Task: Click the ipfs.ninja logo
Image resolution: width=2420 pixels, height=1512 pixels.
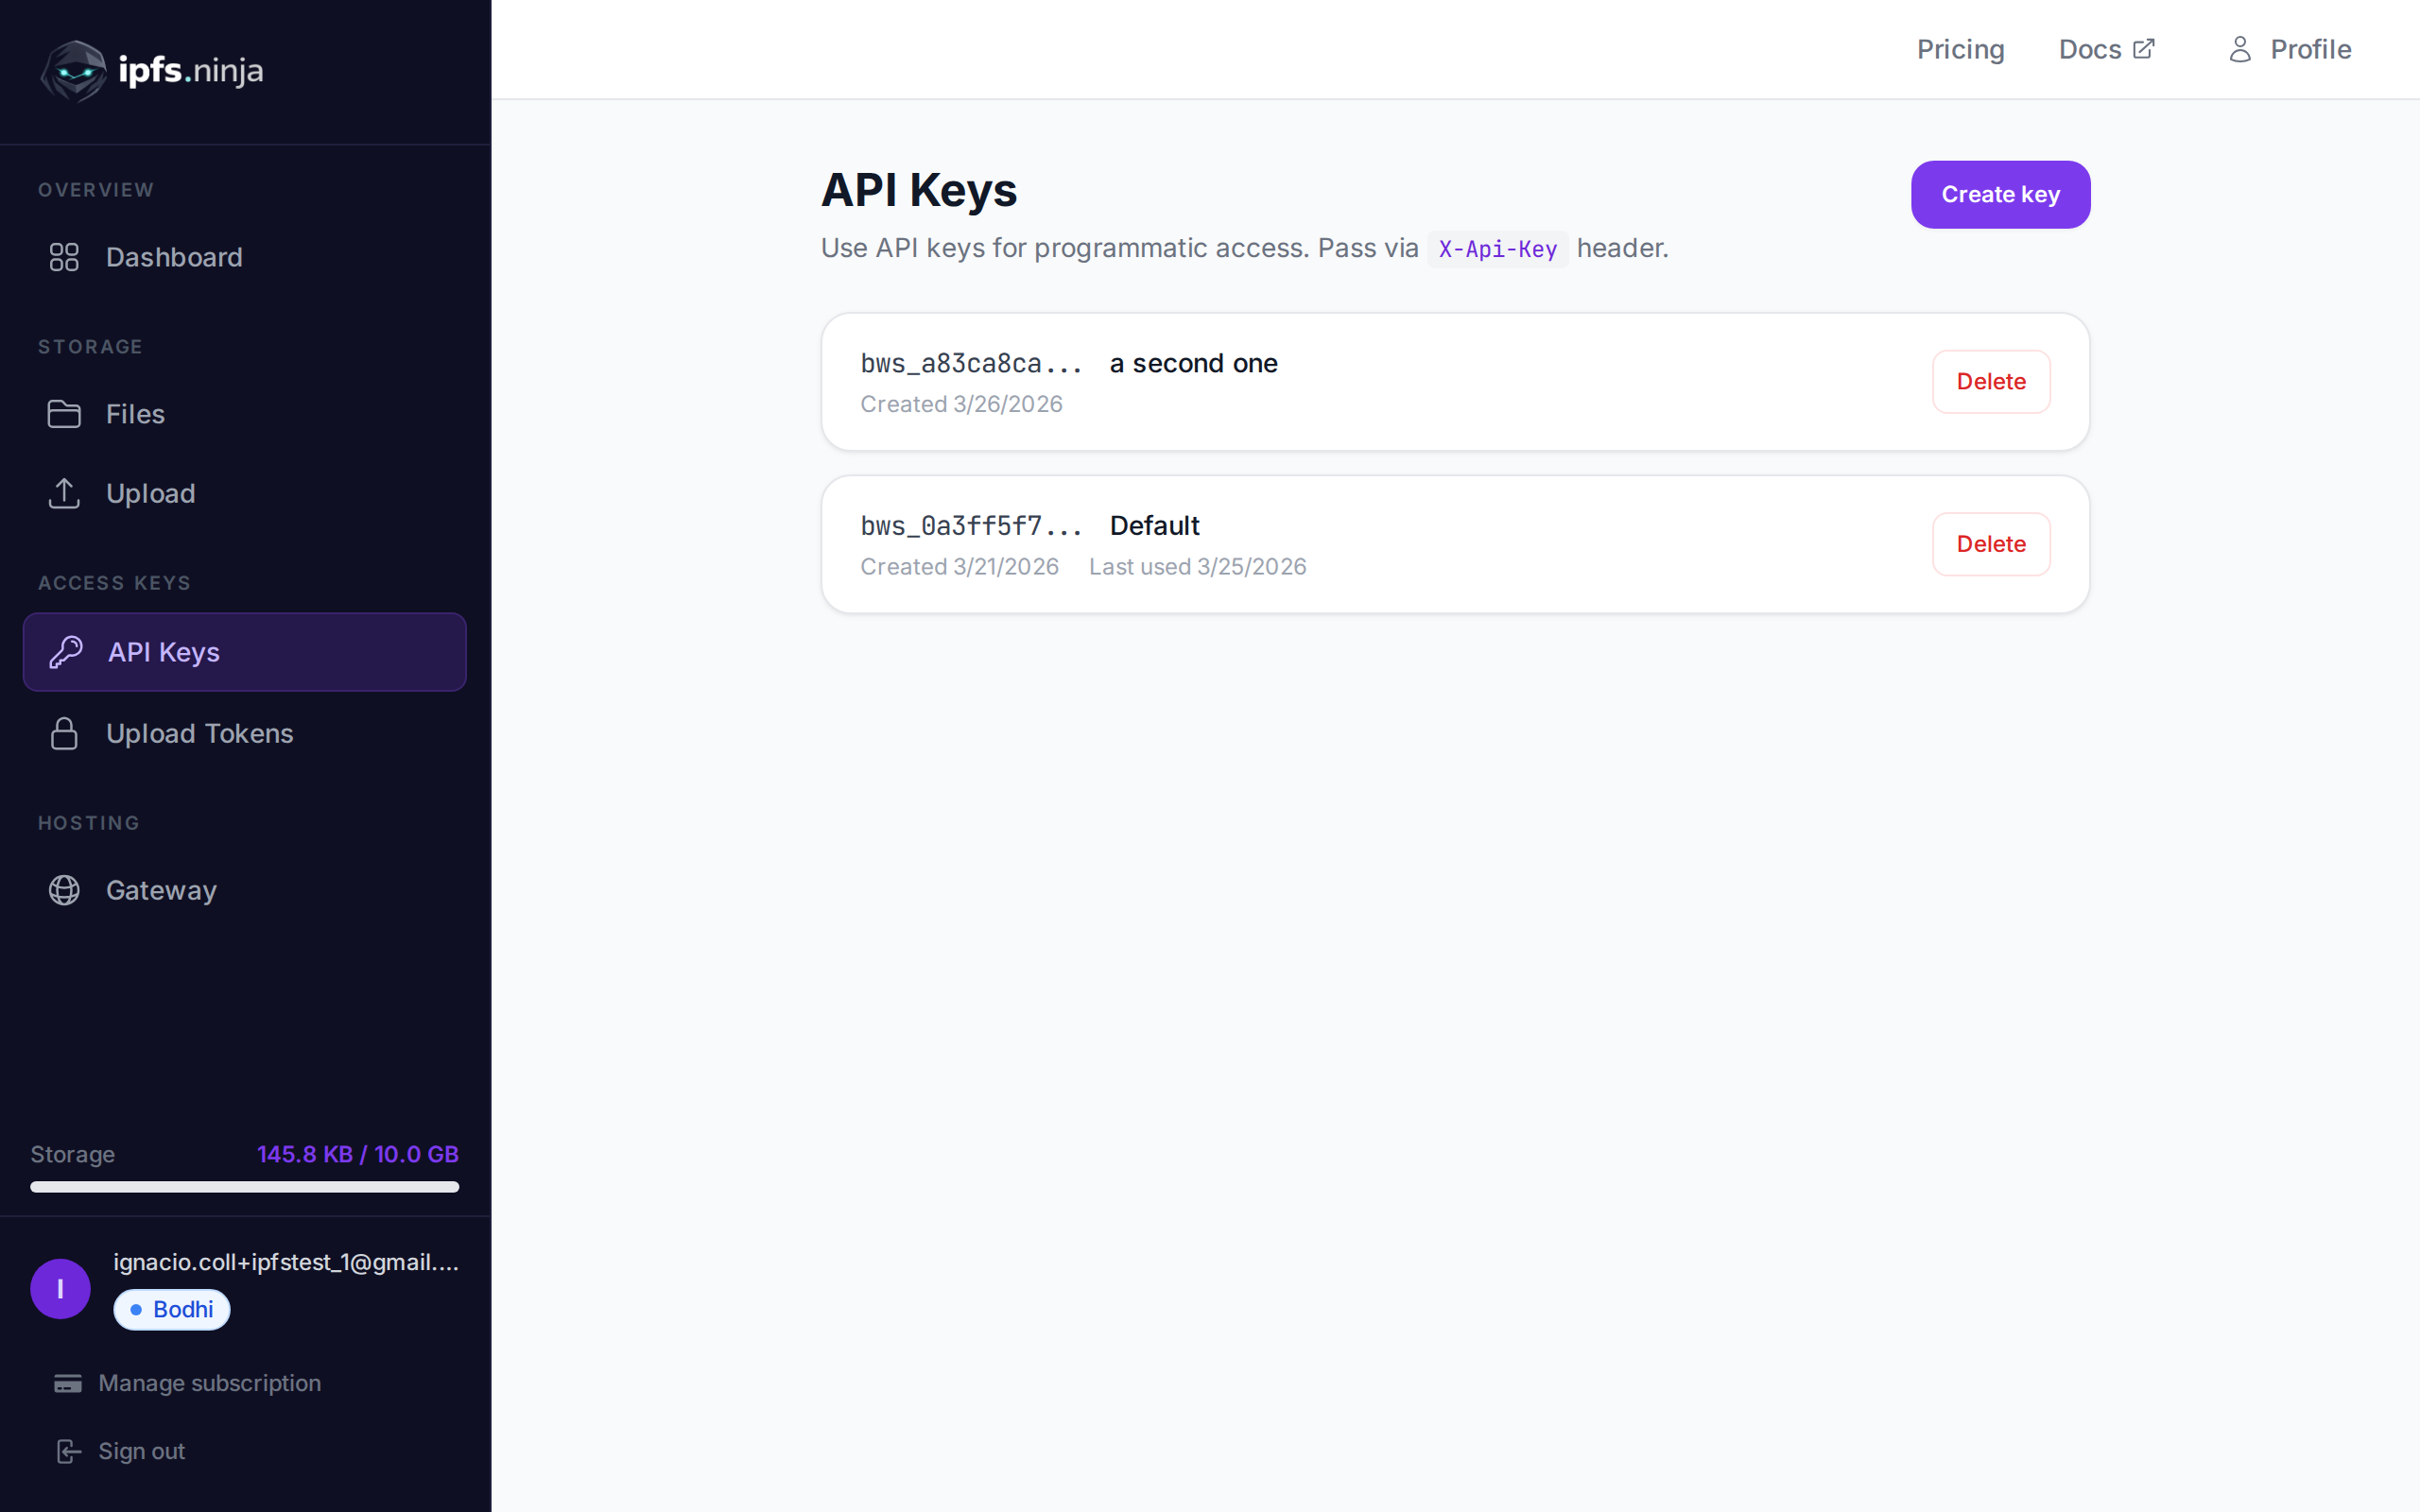Action: [x=150, y=70]
